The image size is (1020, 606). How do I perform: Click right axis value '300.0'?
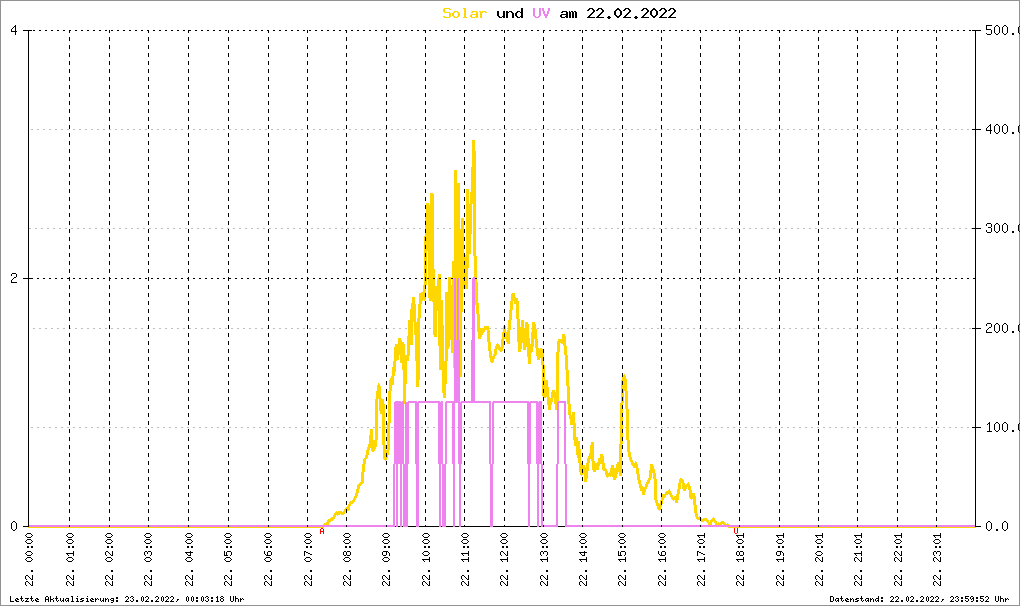click(1002, 228)
